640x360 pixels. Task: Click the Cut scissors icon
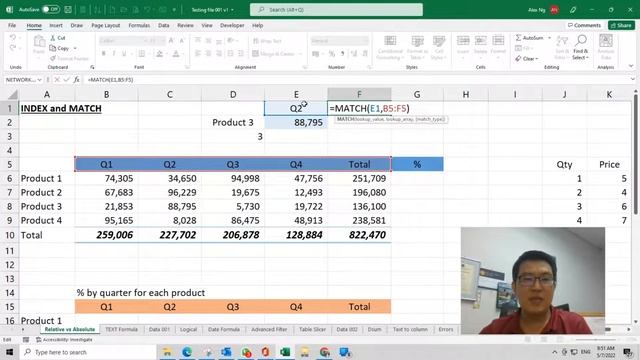click(53, 38)
